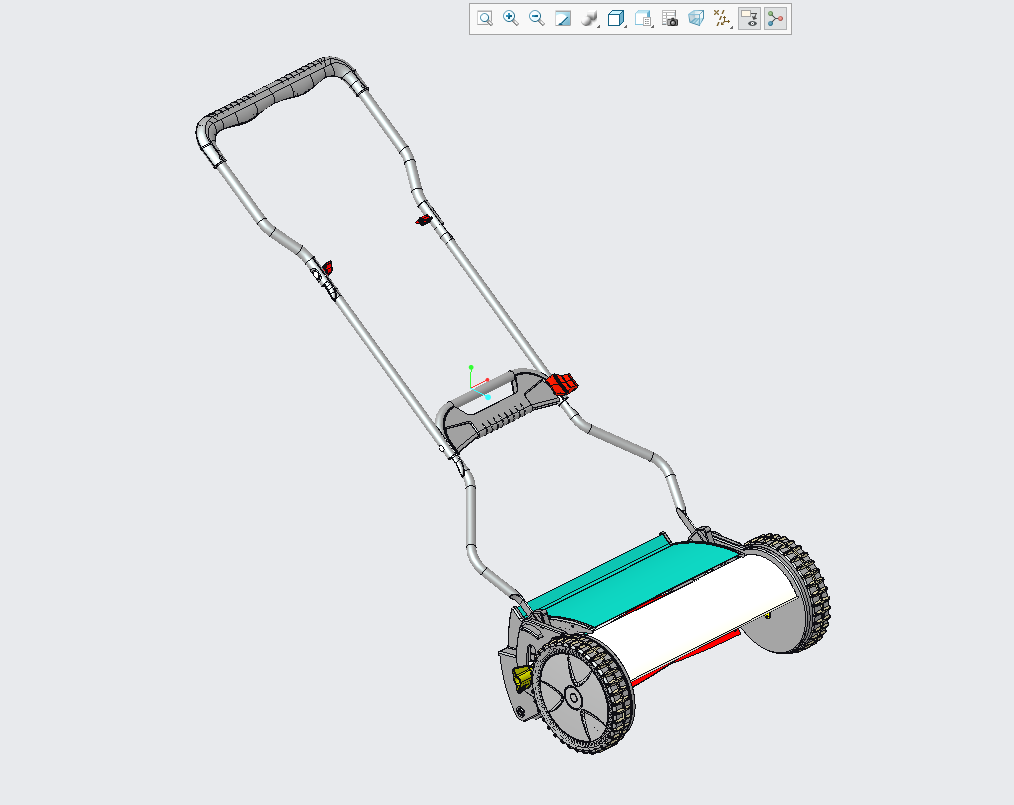1014x805 pixels.
Task: Open the Saved Orientations cube dropdown
Action: (x=617, y=19)
